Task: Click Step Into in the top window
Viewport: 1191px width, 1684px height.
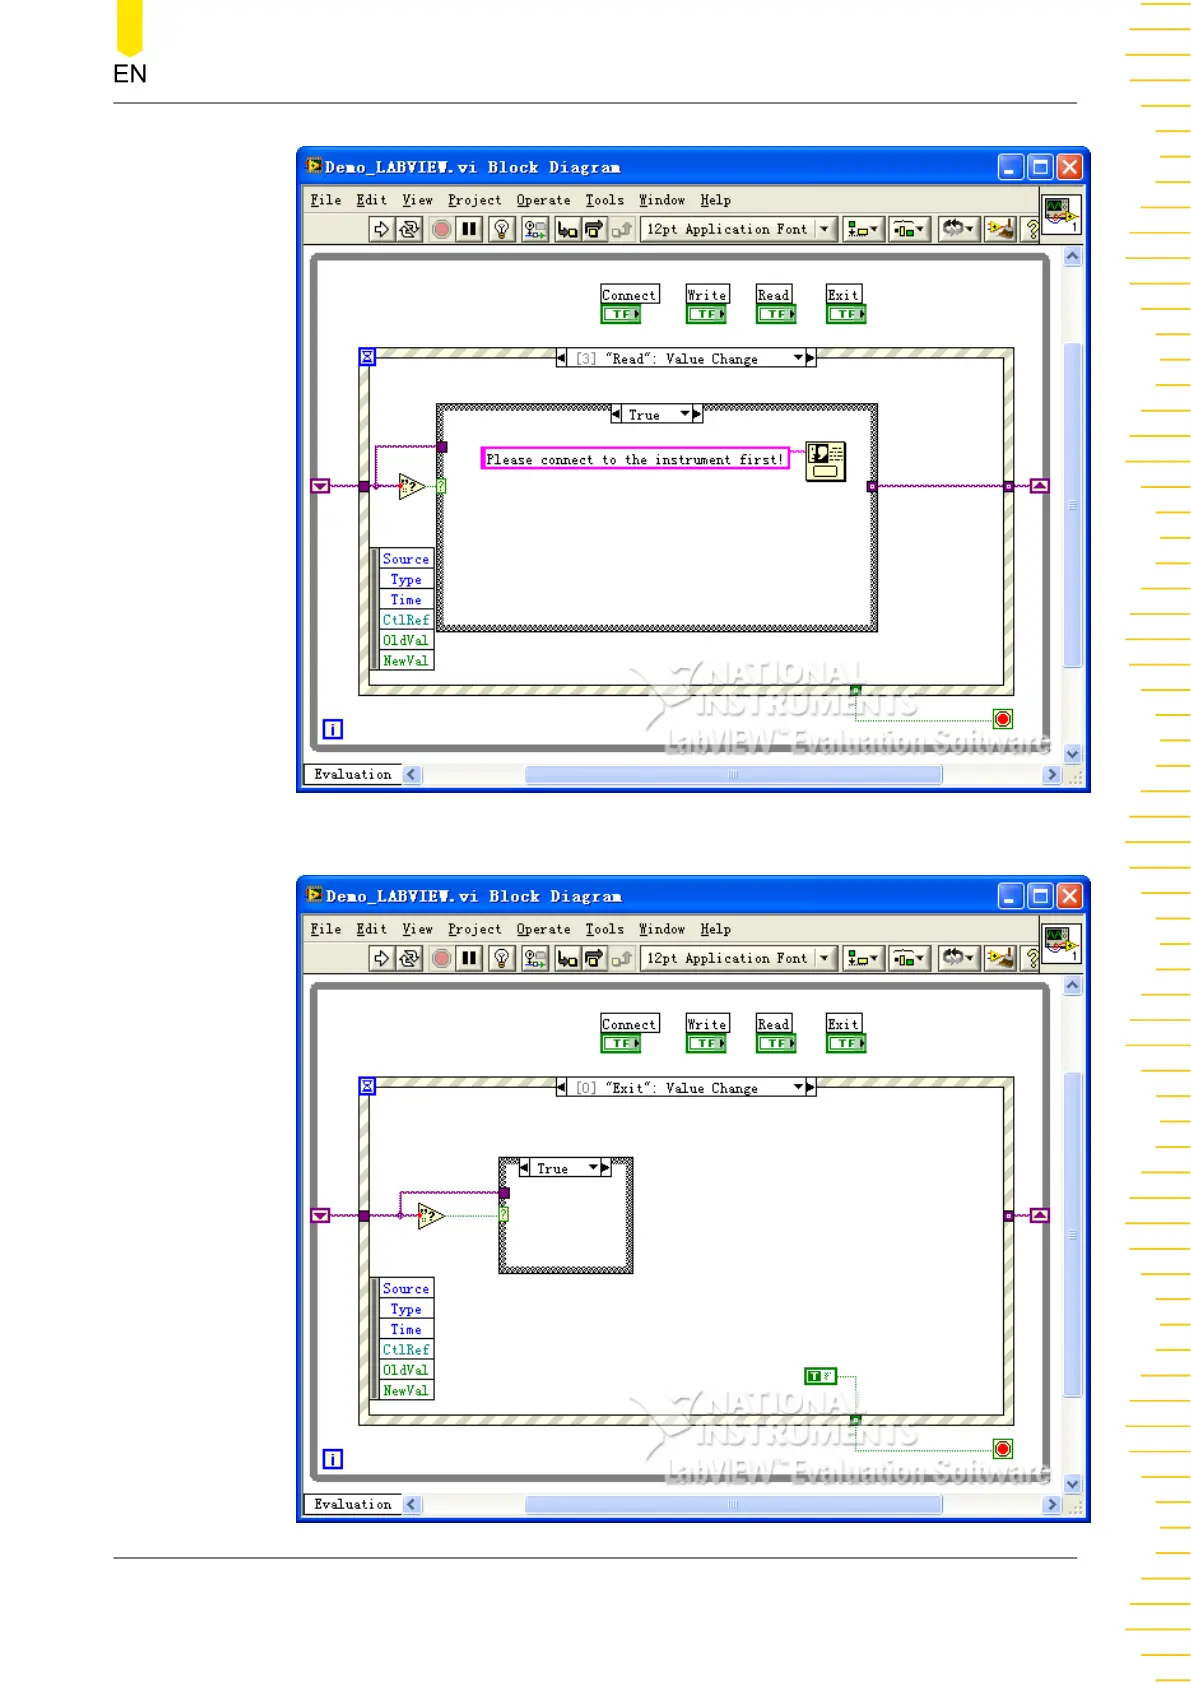Action: (x=567, y=229)
